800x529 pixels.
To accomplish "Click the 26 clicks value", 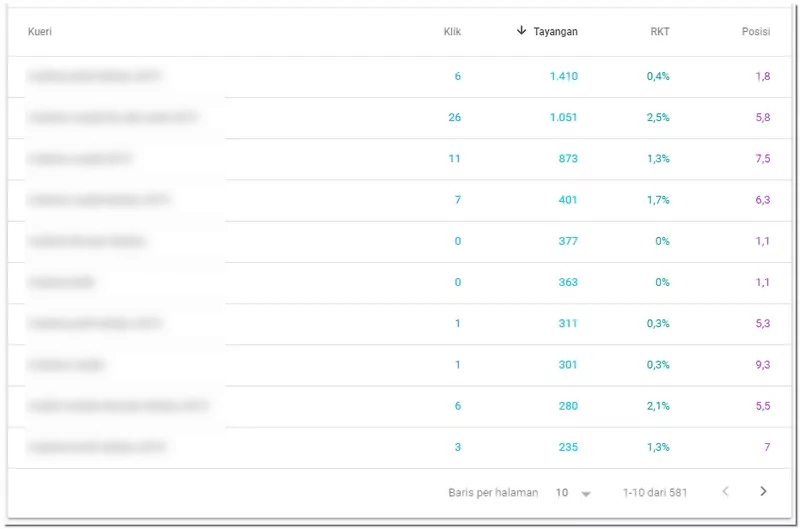I will click(x=455, y=117).
